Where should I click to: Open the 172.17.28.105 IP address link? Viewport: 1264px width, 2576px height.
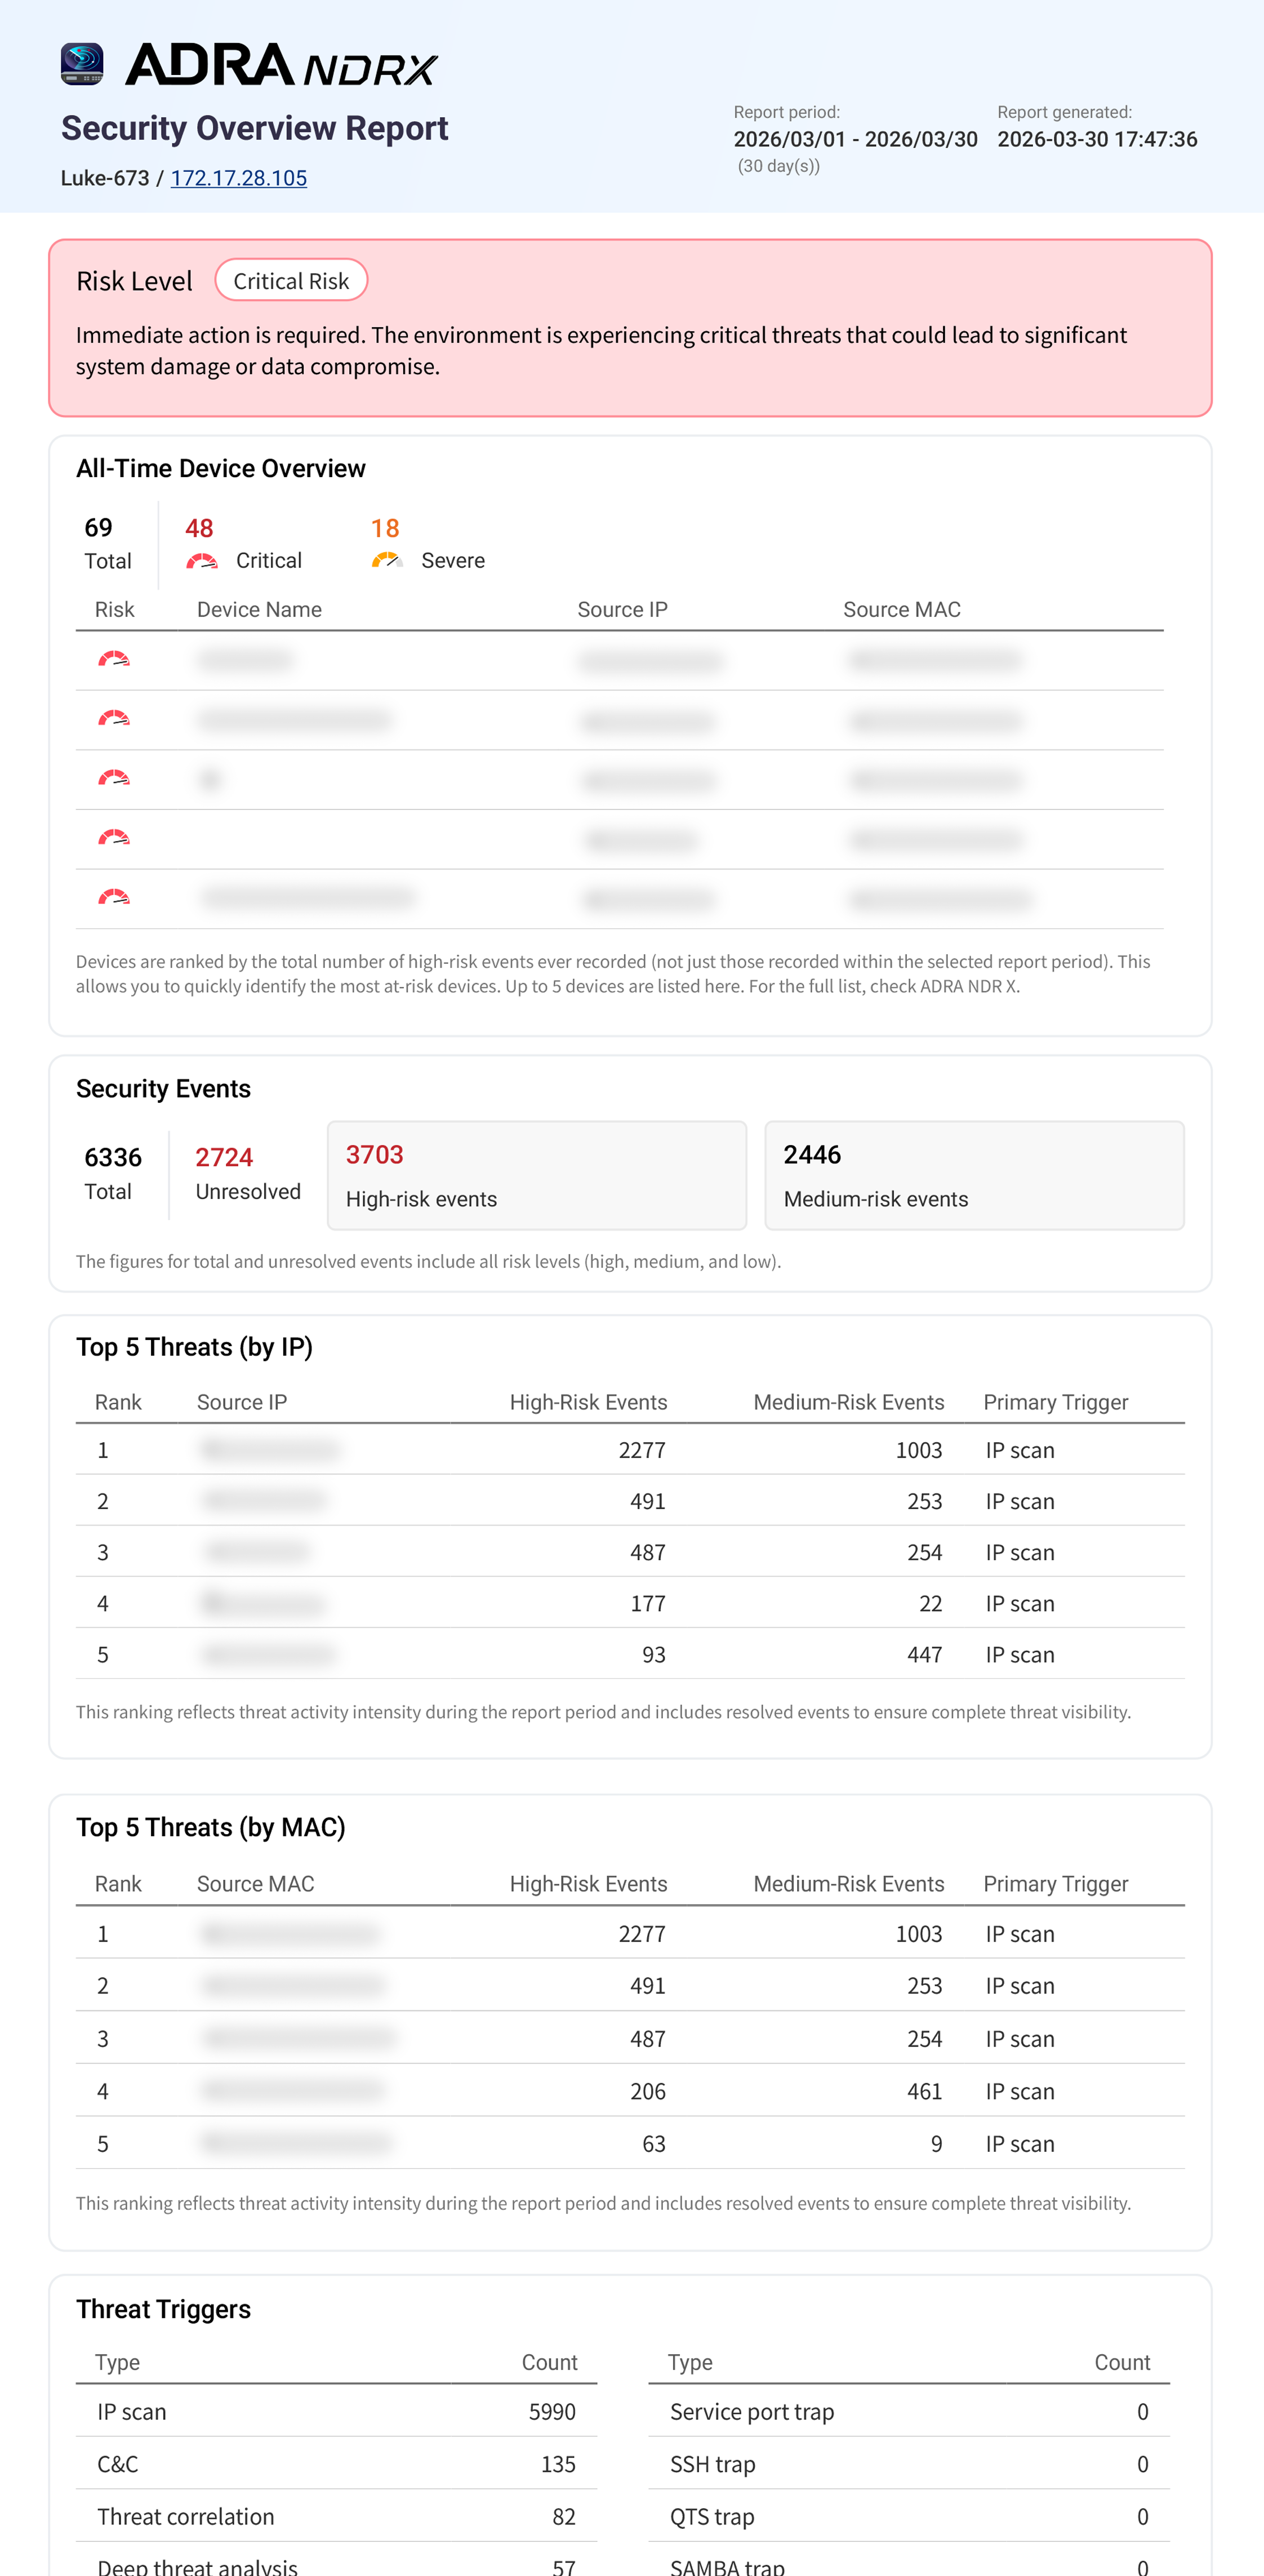click(238, 178)
